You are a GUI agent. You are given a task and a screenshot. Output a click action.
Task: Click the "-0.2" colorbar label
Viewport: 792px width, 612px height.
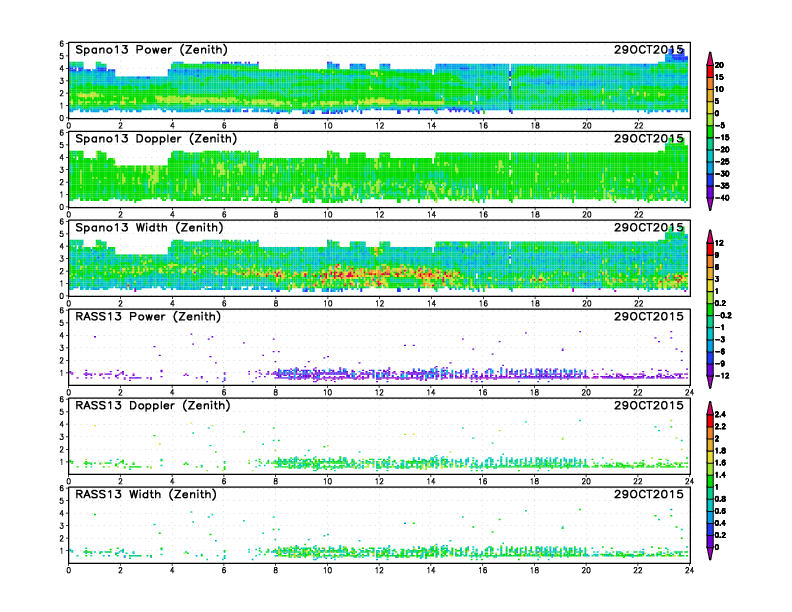(723, 315)
